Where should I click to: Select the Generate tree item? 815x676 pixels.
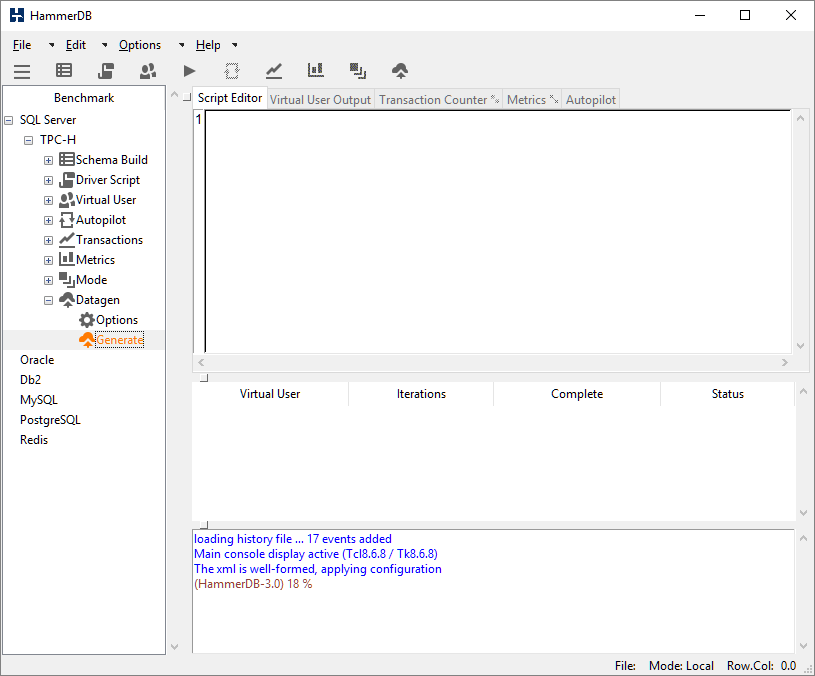[120, 340]
